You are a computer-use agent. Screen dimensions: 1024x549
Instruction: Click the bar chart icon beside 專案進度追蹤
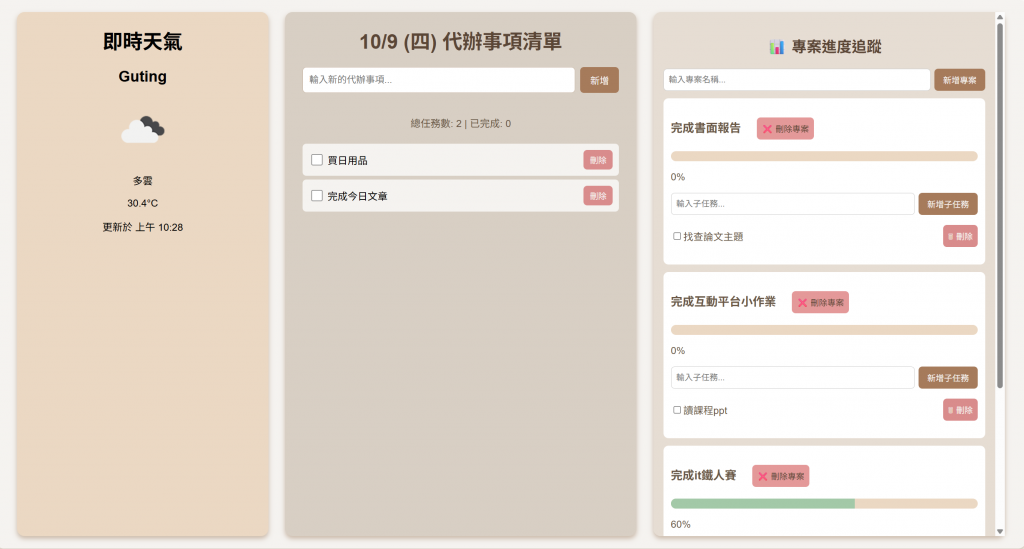776,46
